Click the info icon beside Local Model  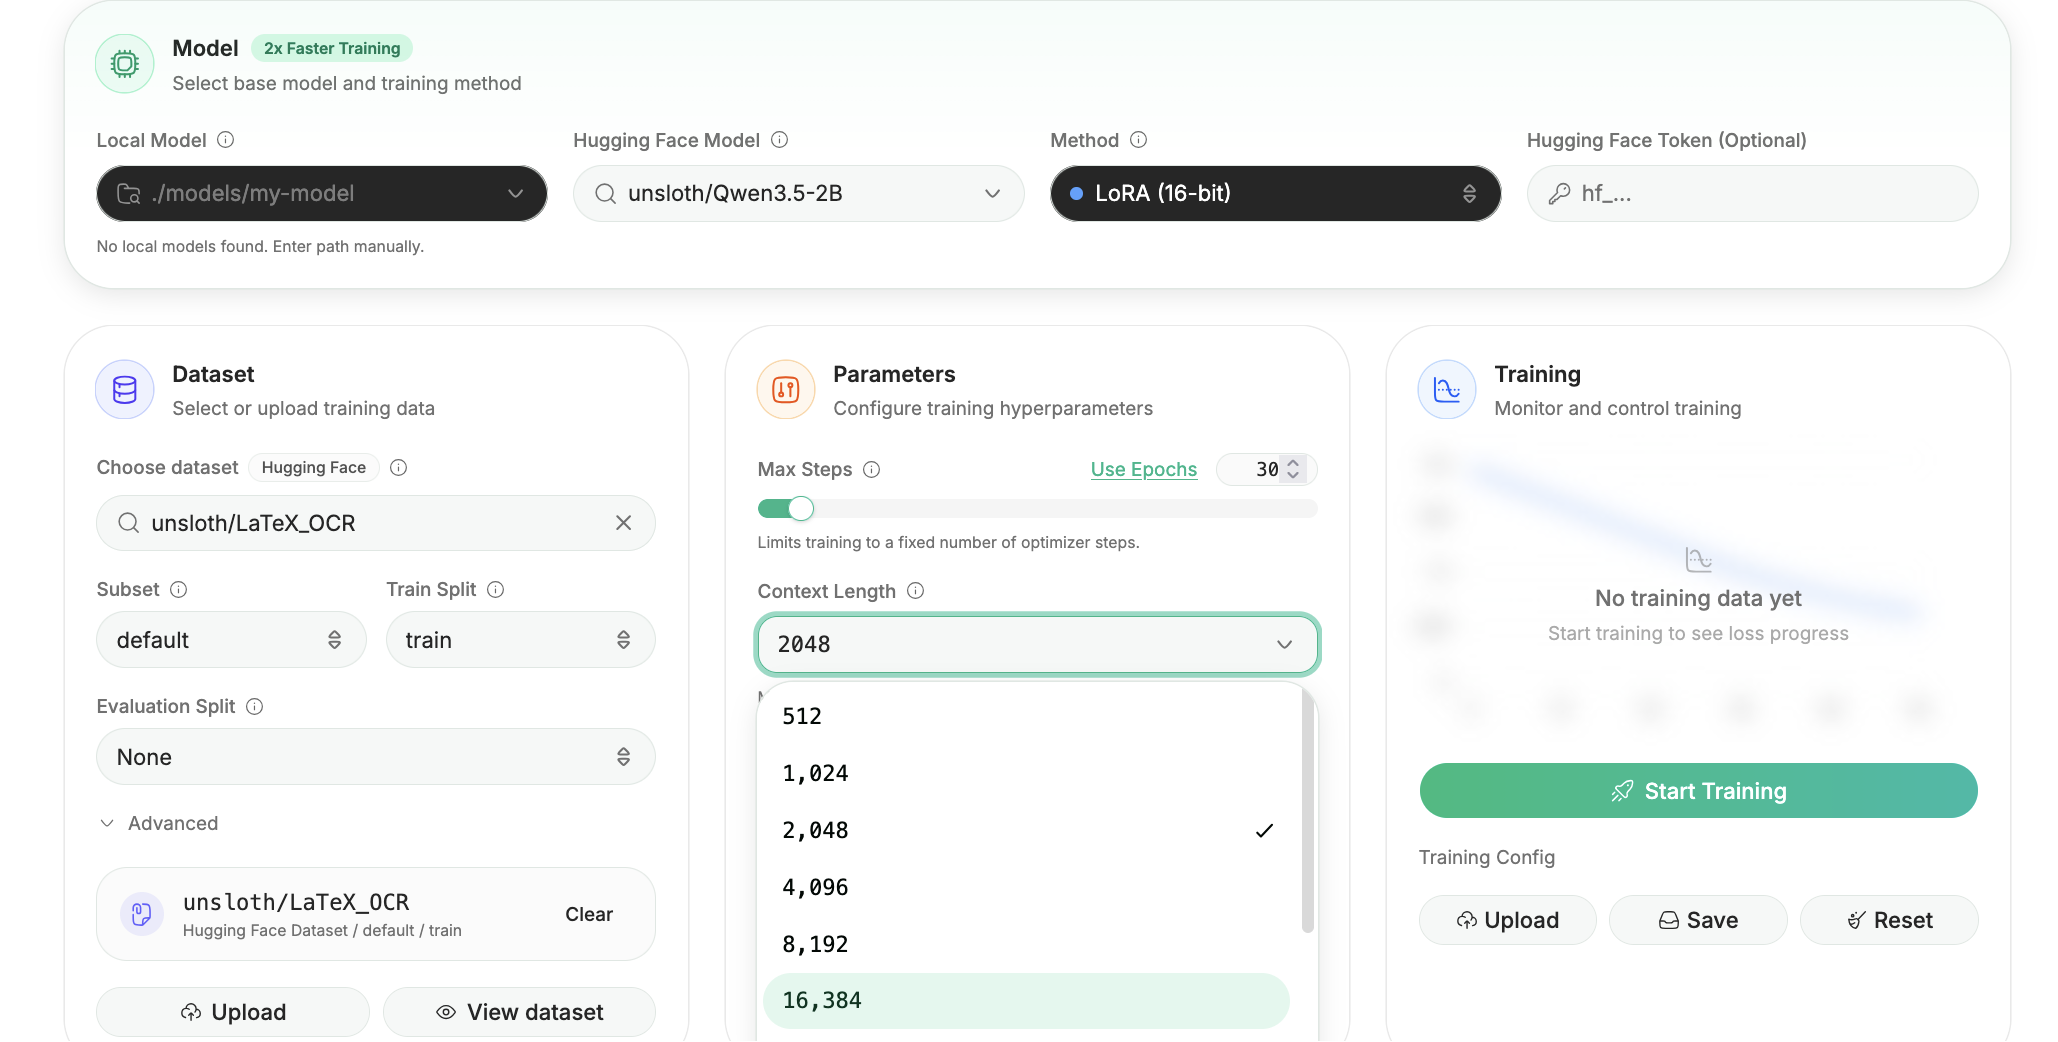226,140
